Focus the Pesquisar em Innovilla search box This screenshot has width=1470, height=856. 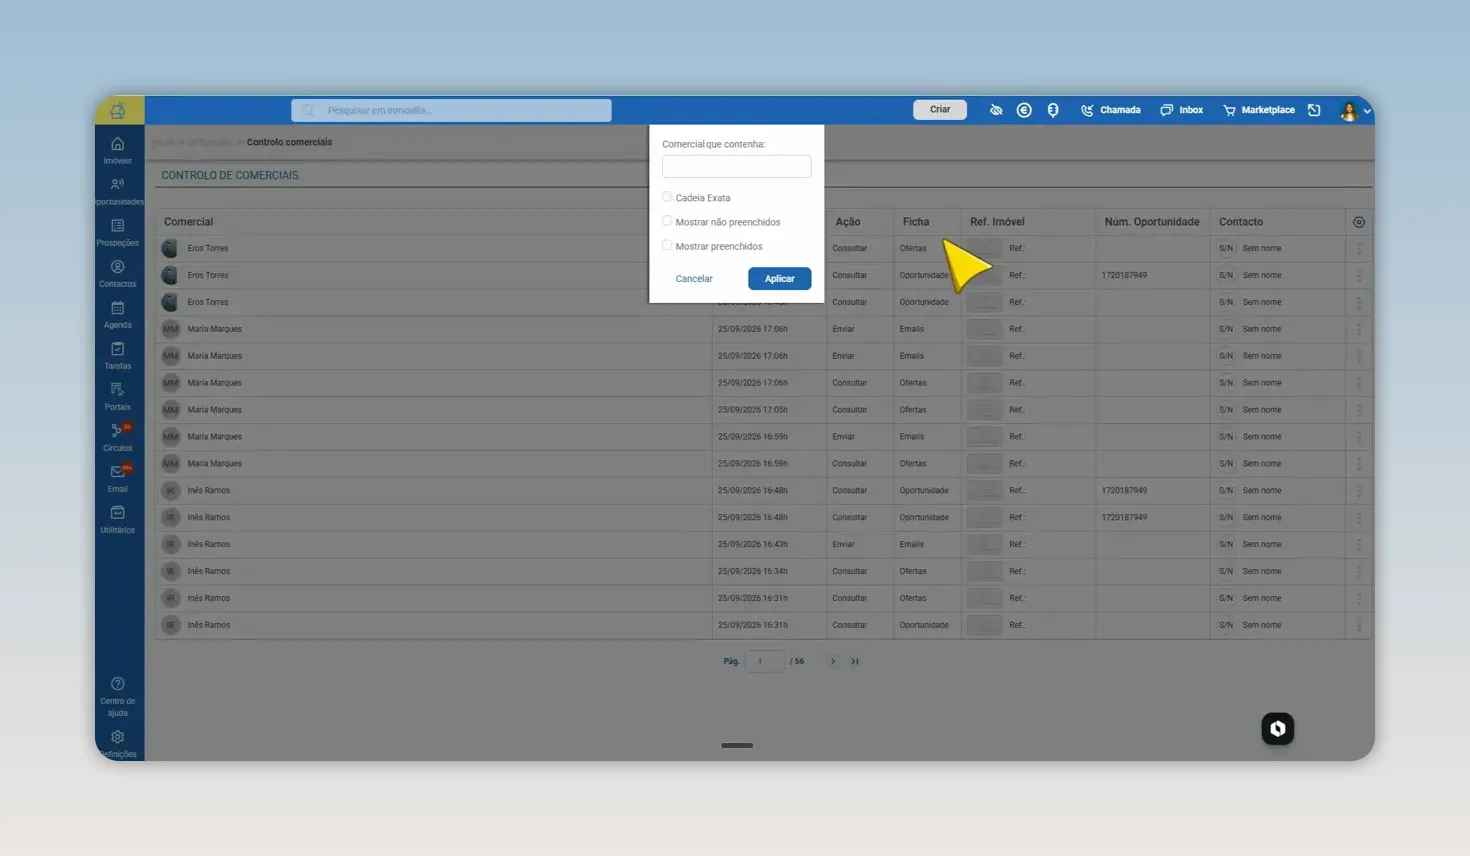[451, 110]
